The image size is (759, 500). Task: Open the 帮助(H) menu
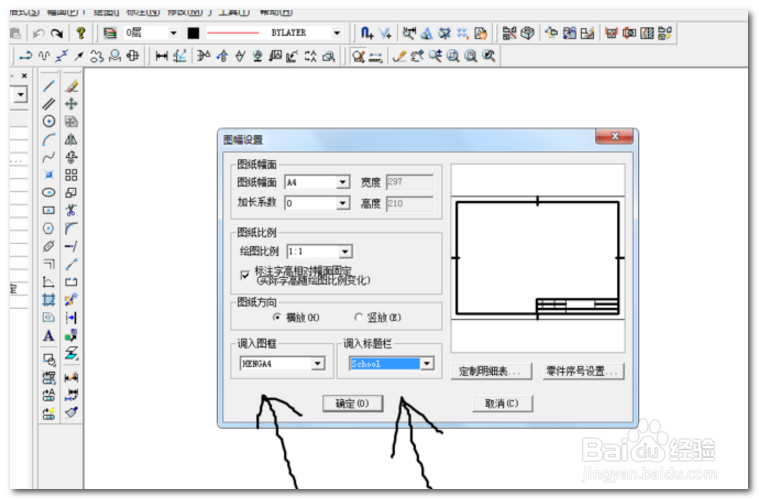click(276, 12)
